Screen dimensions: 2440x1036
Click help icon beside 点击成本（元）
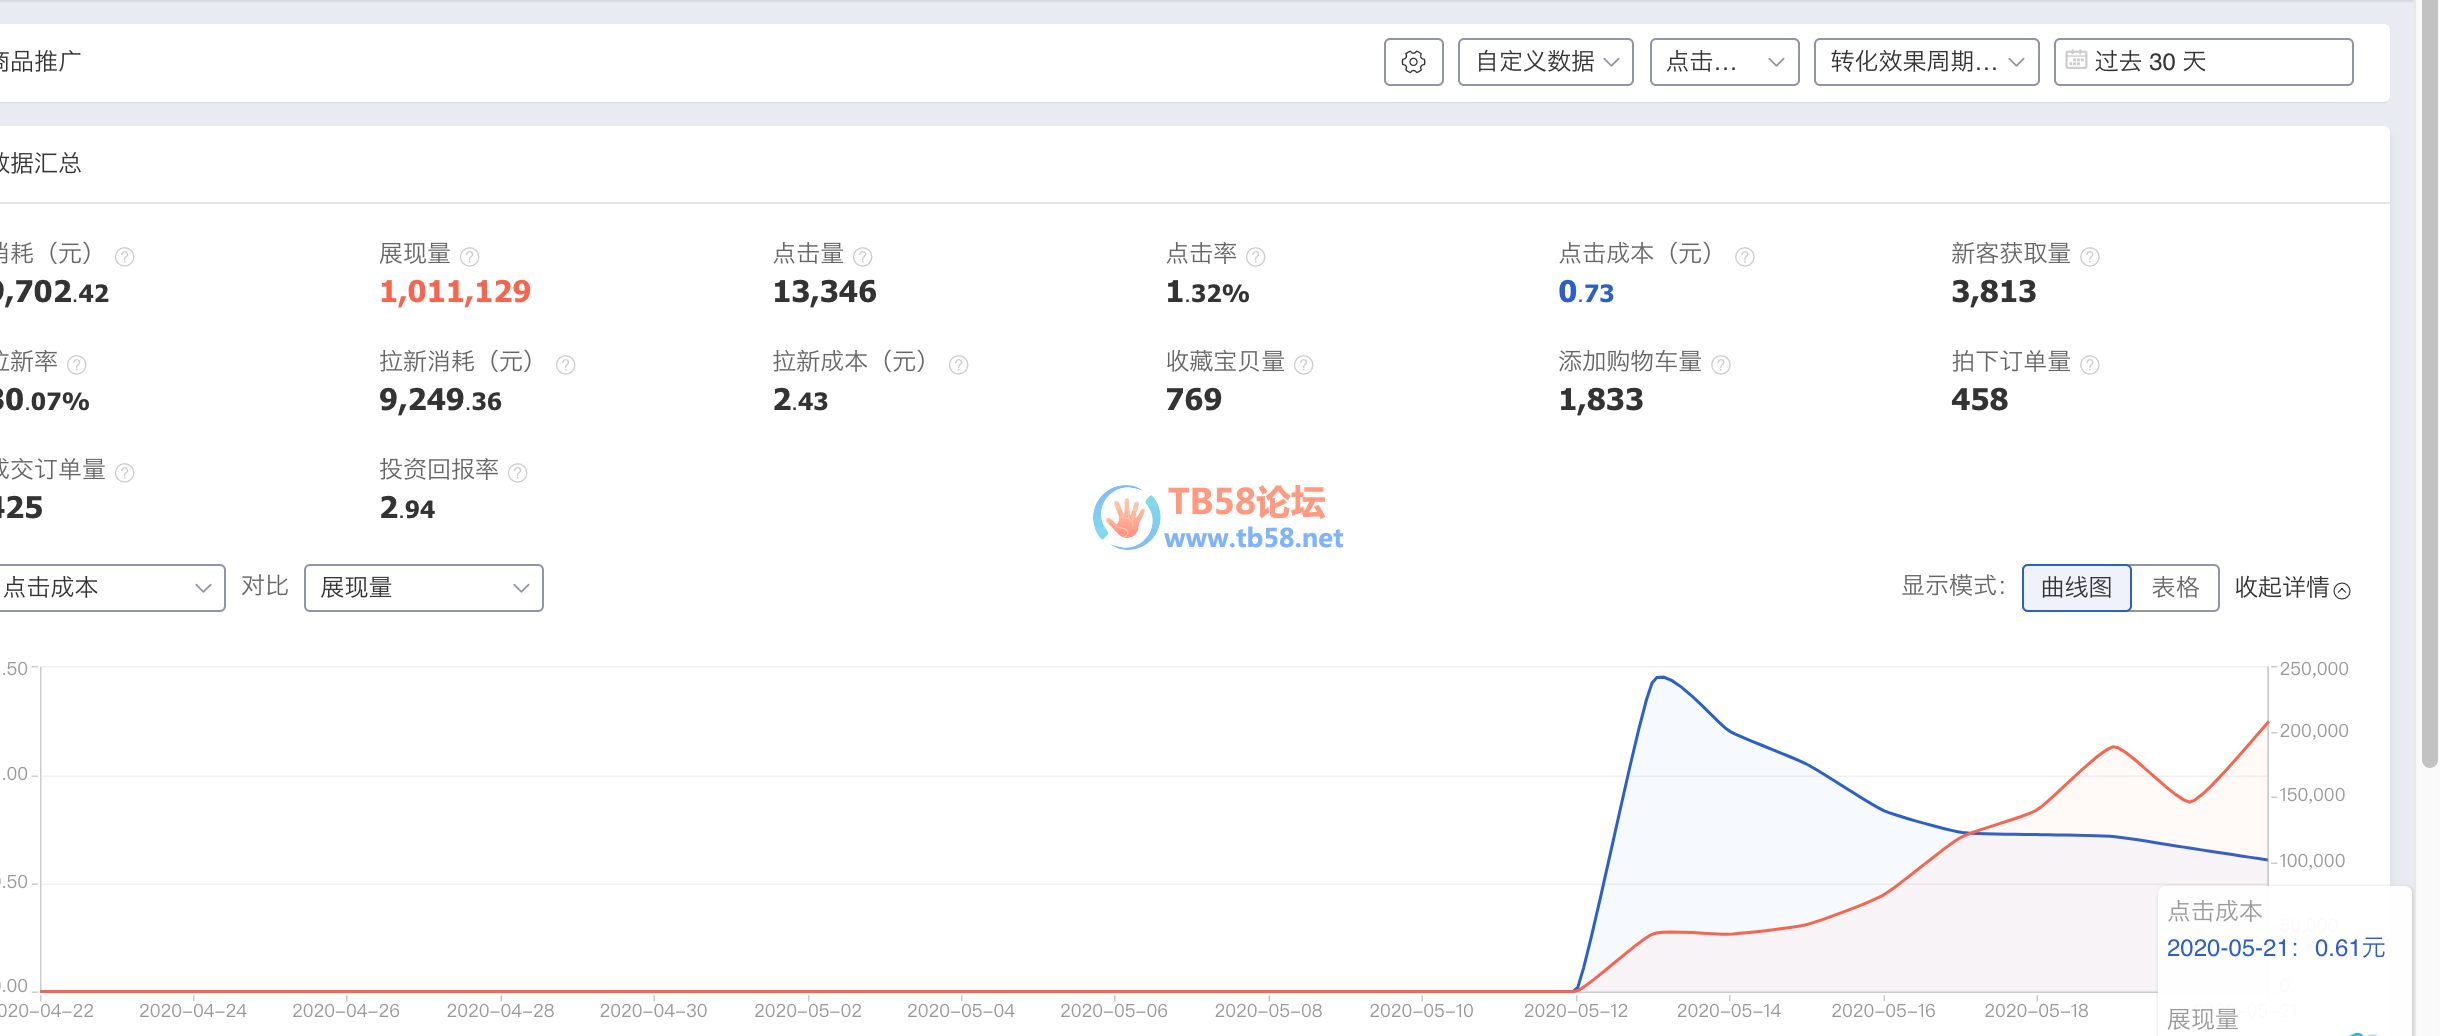tap(1744, 257)
